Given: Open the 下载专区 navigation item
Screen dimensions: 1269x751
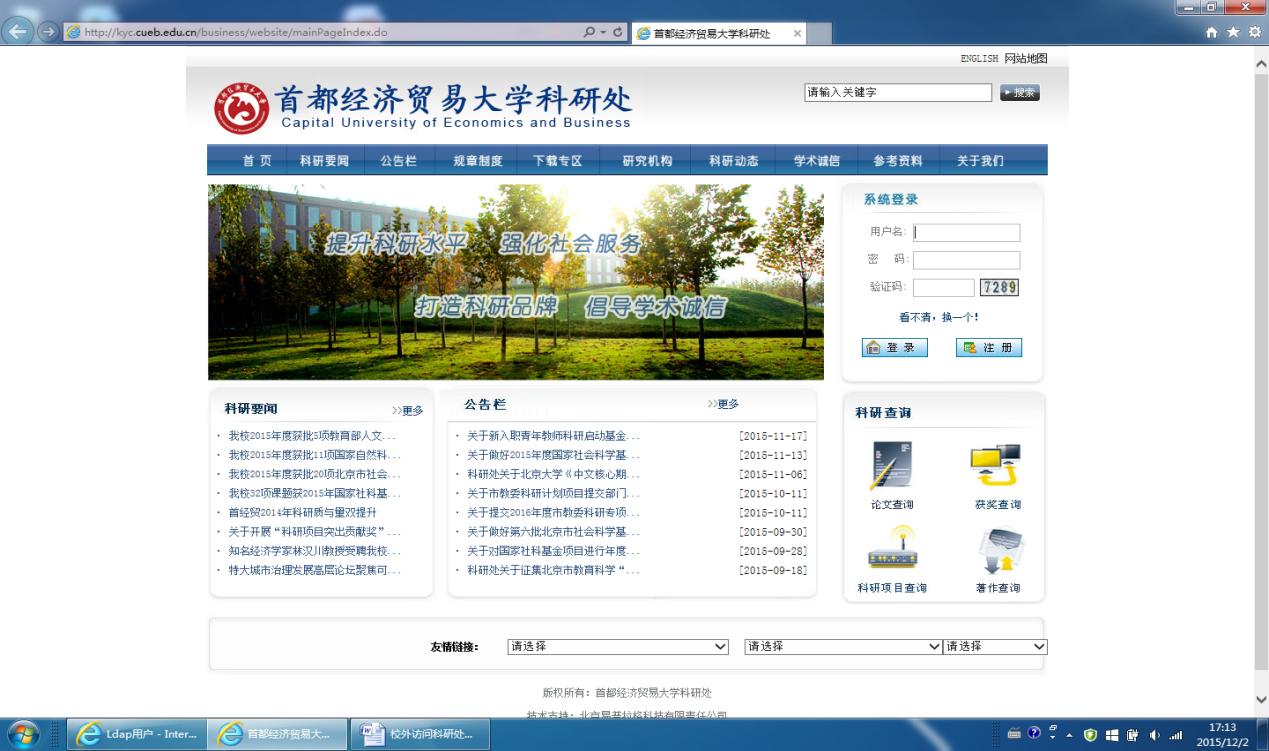Looking at the screenshot, I should click(557, 161).
